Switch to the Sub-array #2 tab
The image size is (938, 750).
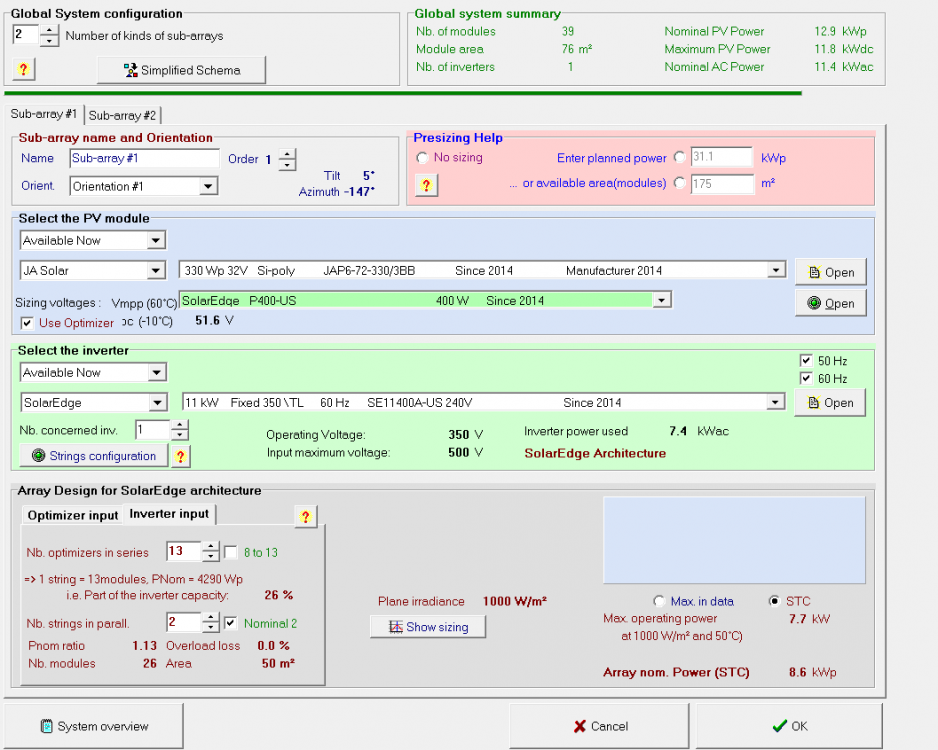coord(123,115)
